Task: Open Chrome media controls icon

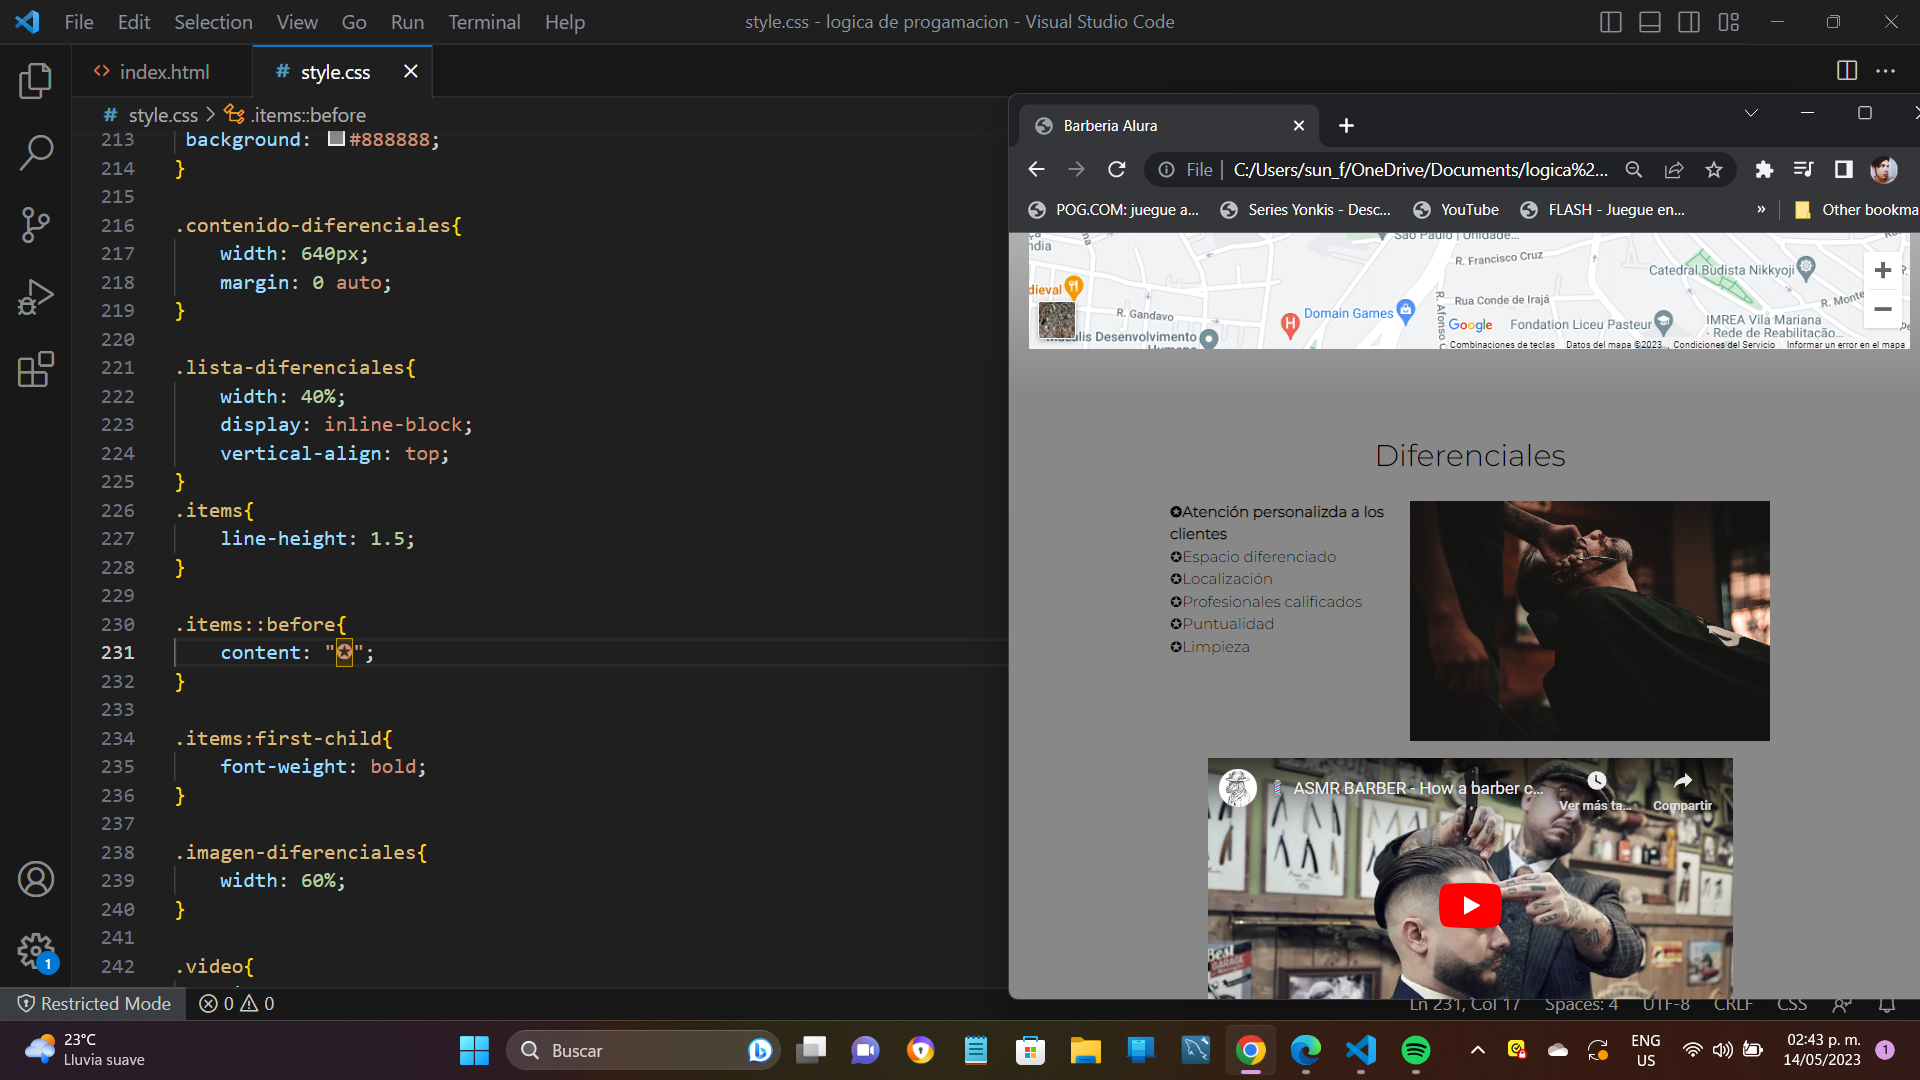Action: [1803, 170]
